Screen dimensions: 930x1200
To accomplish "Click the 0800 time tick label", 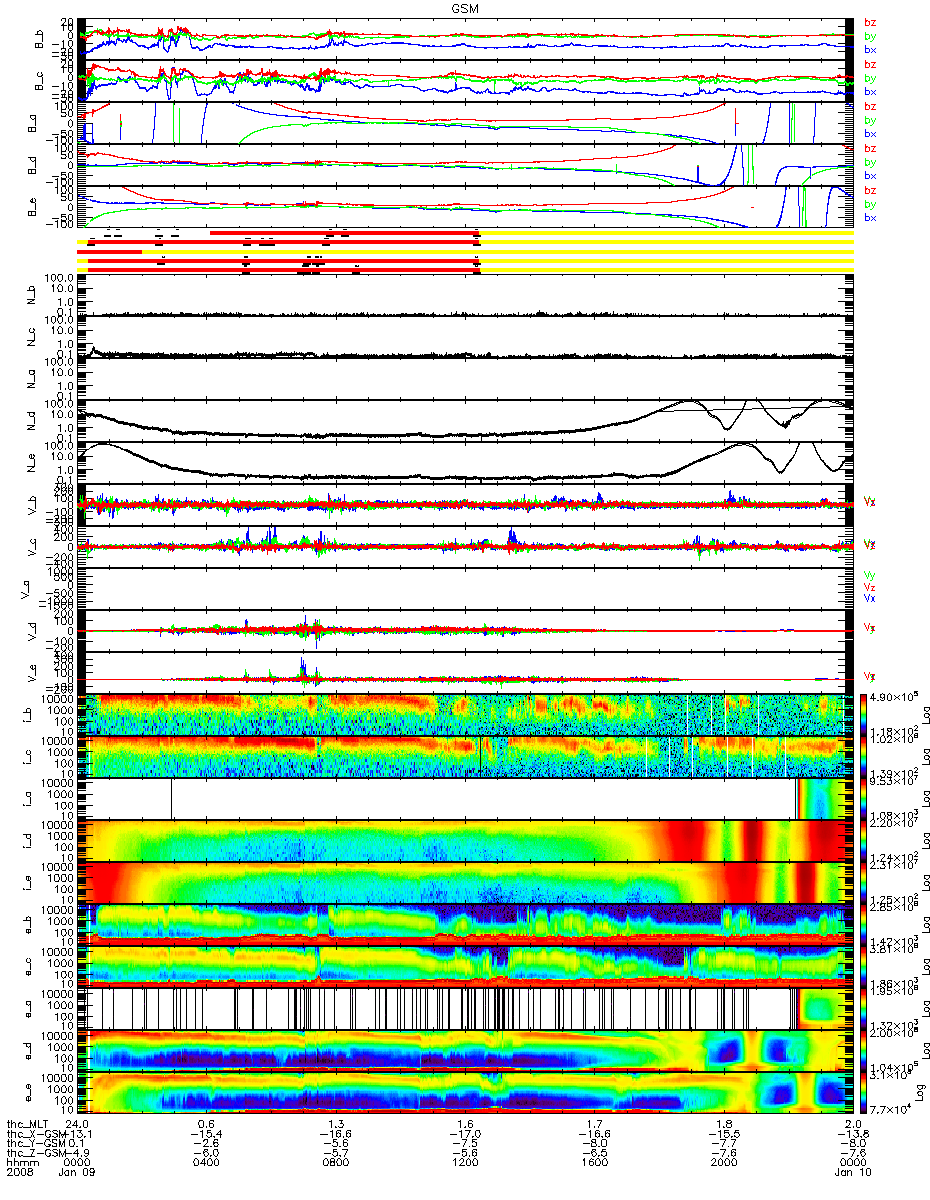I will tap(336, 1163).
